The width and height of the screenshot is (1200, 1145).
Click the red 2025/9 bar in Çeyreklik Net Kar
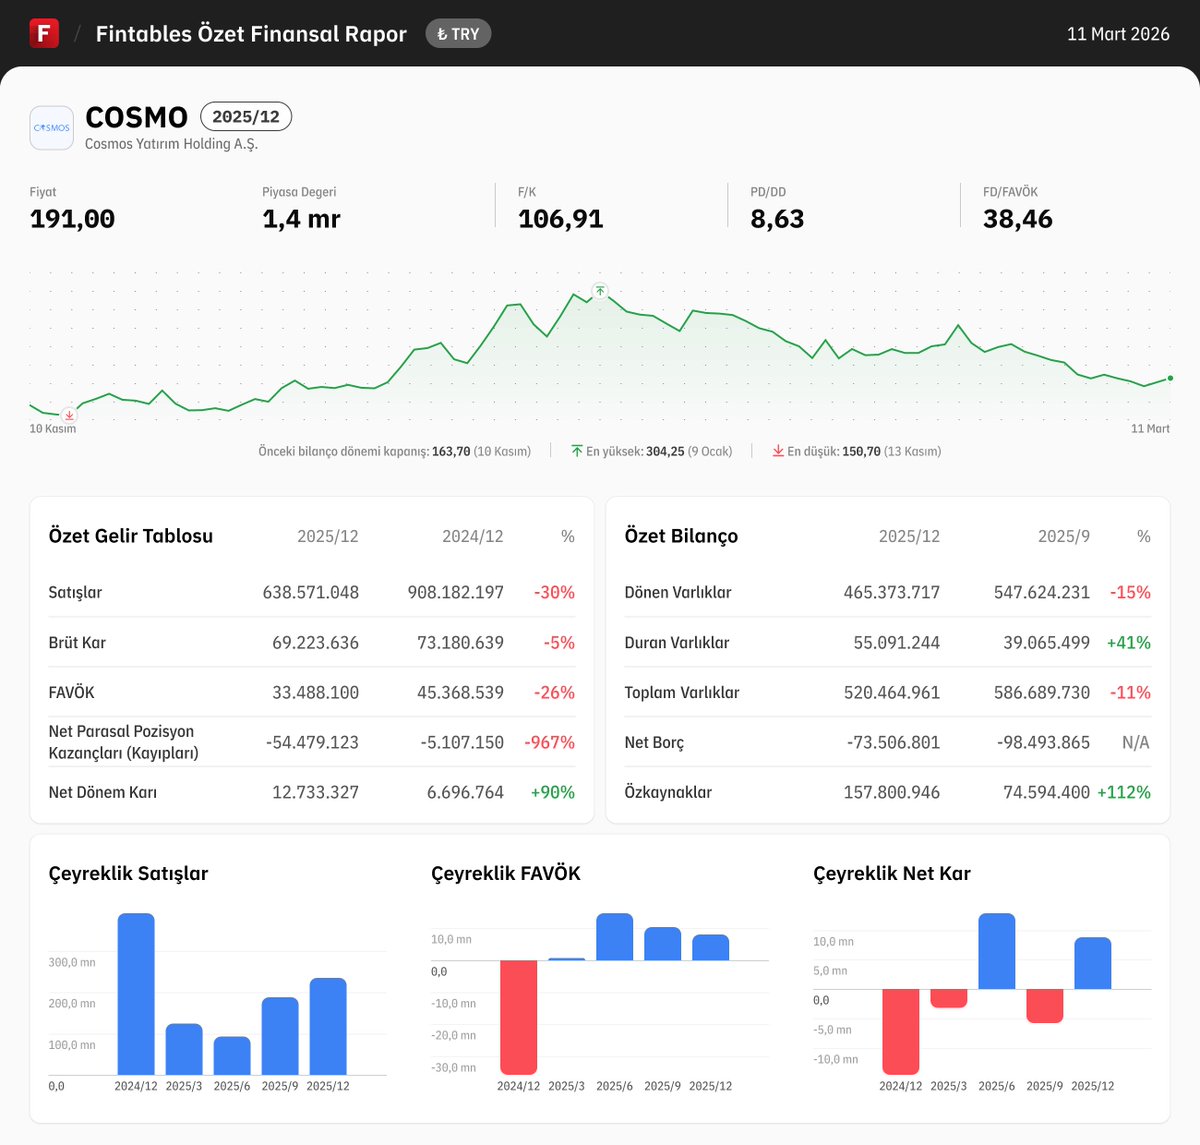tap(1044, 1006)
